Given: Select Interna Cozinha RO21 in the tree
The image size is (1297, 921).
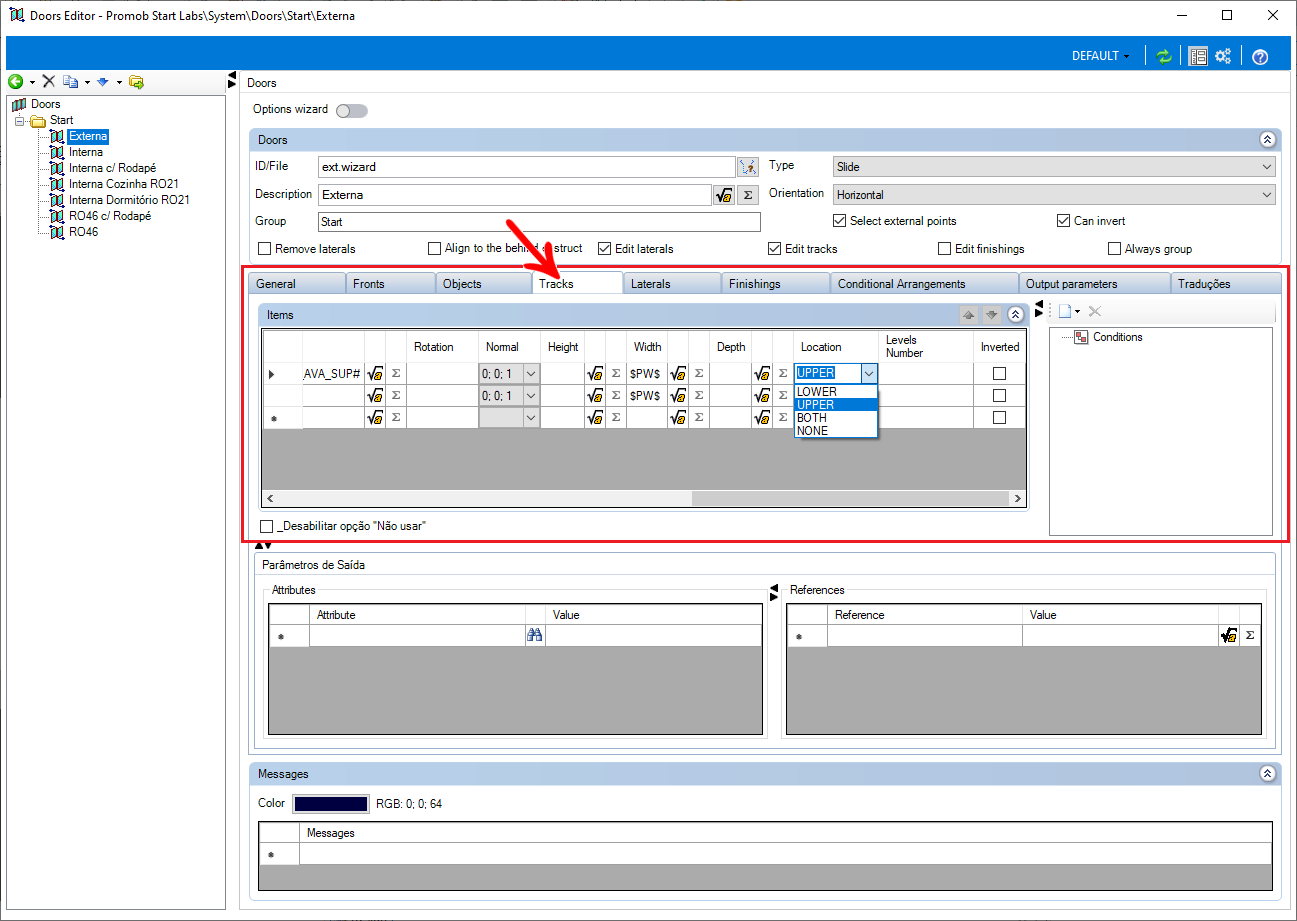Looking at the screenshot, I should pyautogui.click(x=124, y=184).
